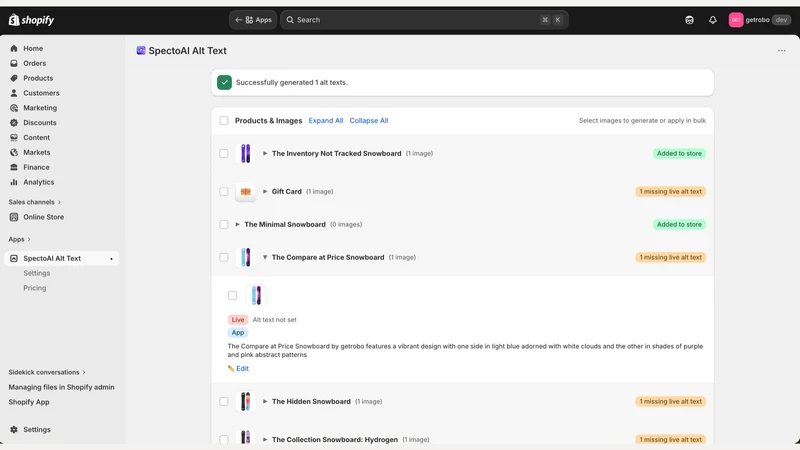The width and height of the screenshot is (800, 450).
Task: Open the getrobo account avatar
Action: click(x=736, y=20)
